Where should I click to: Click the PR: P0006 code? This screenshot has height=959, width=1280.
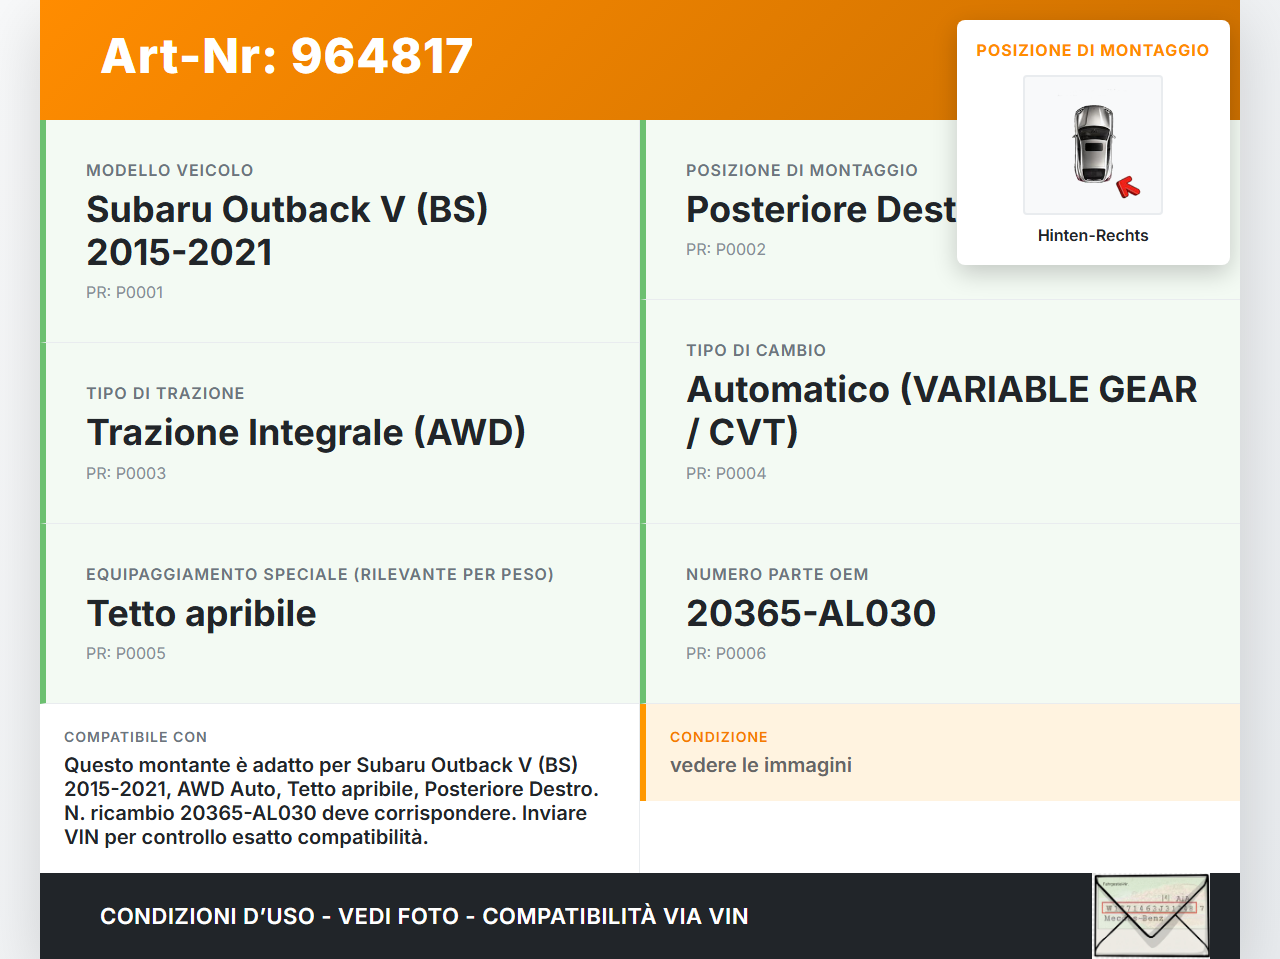pyautogui.click(x=726, y=654)
